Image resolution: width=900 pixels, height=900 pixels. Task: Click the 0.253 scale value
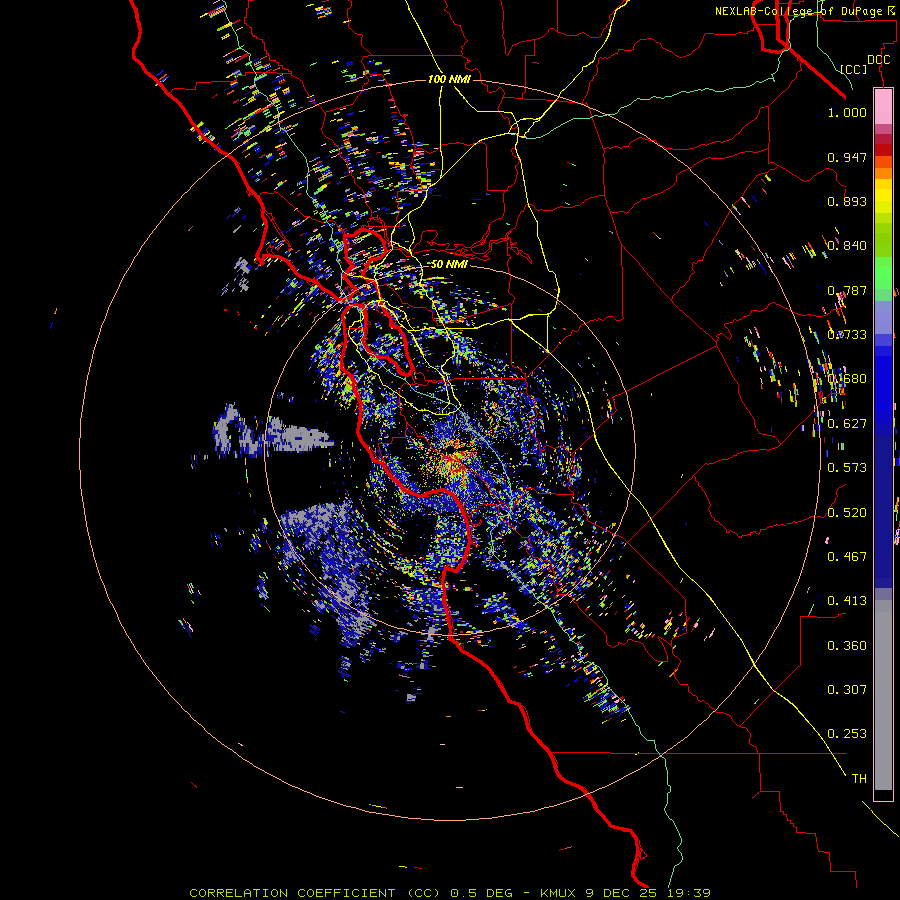(847, 734)
